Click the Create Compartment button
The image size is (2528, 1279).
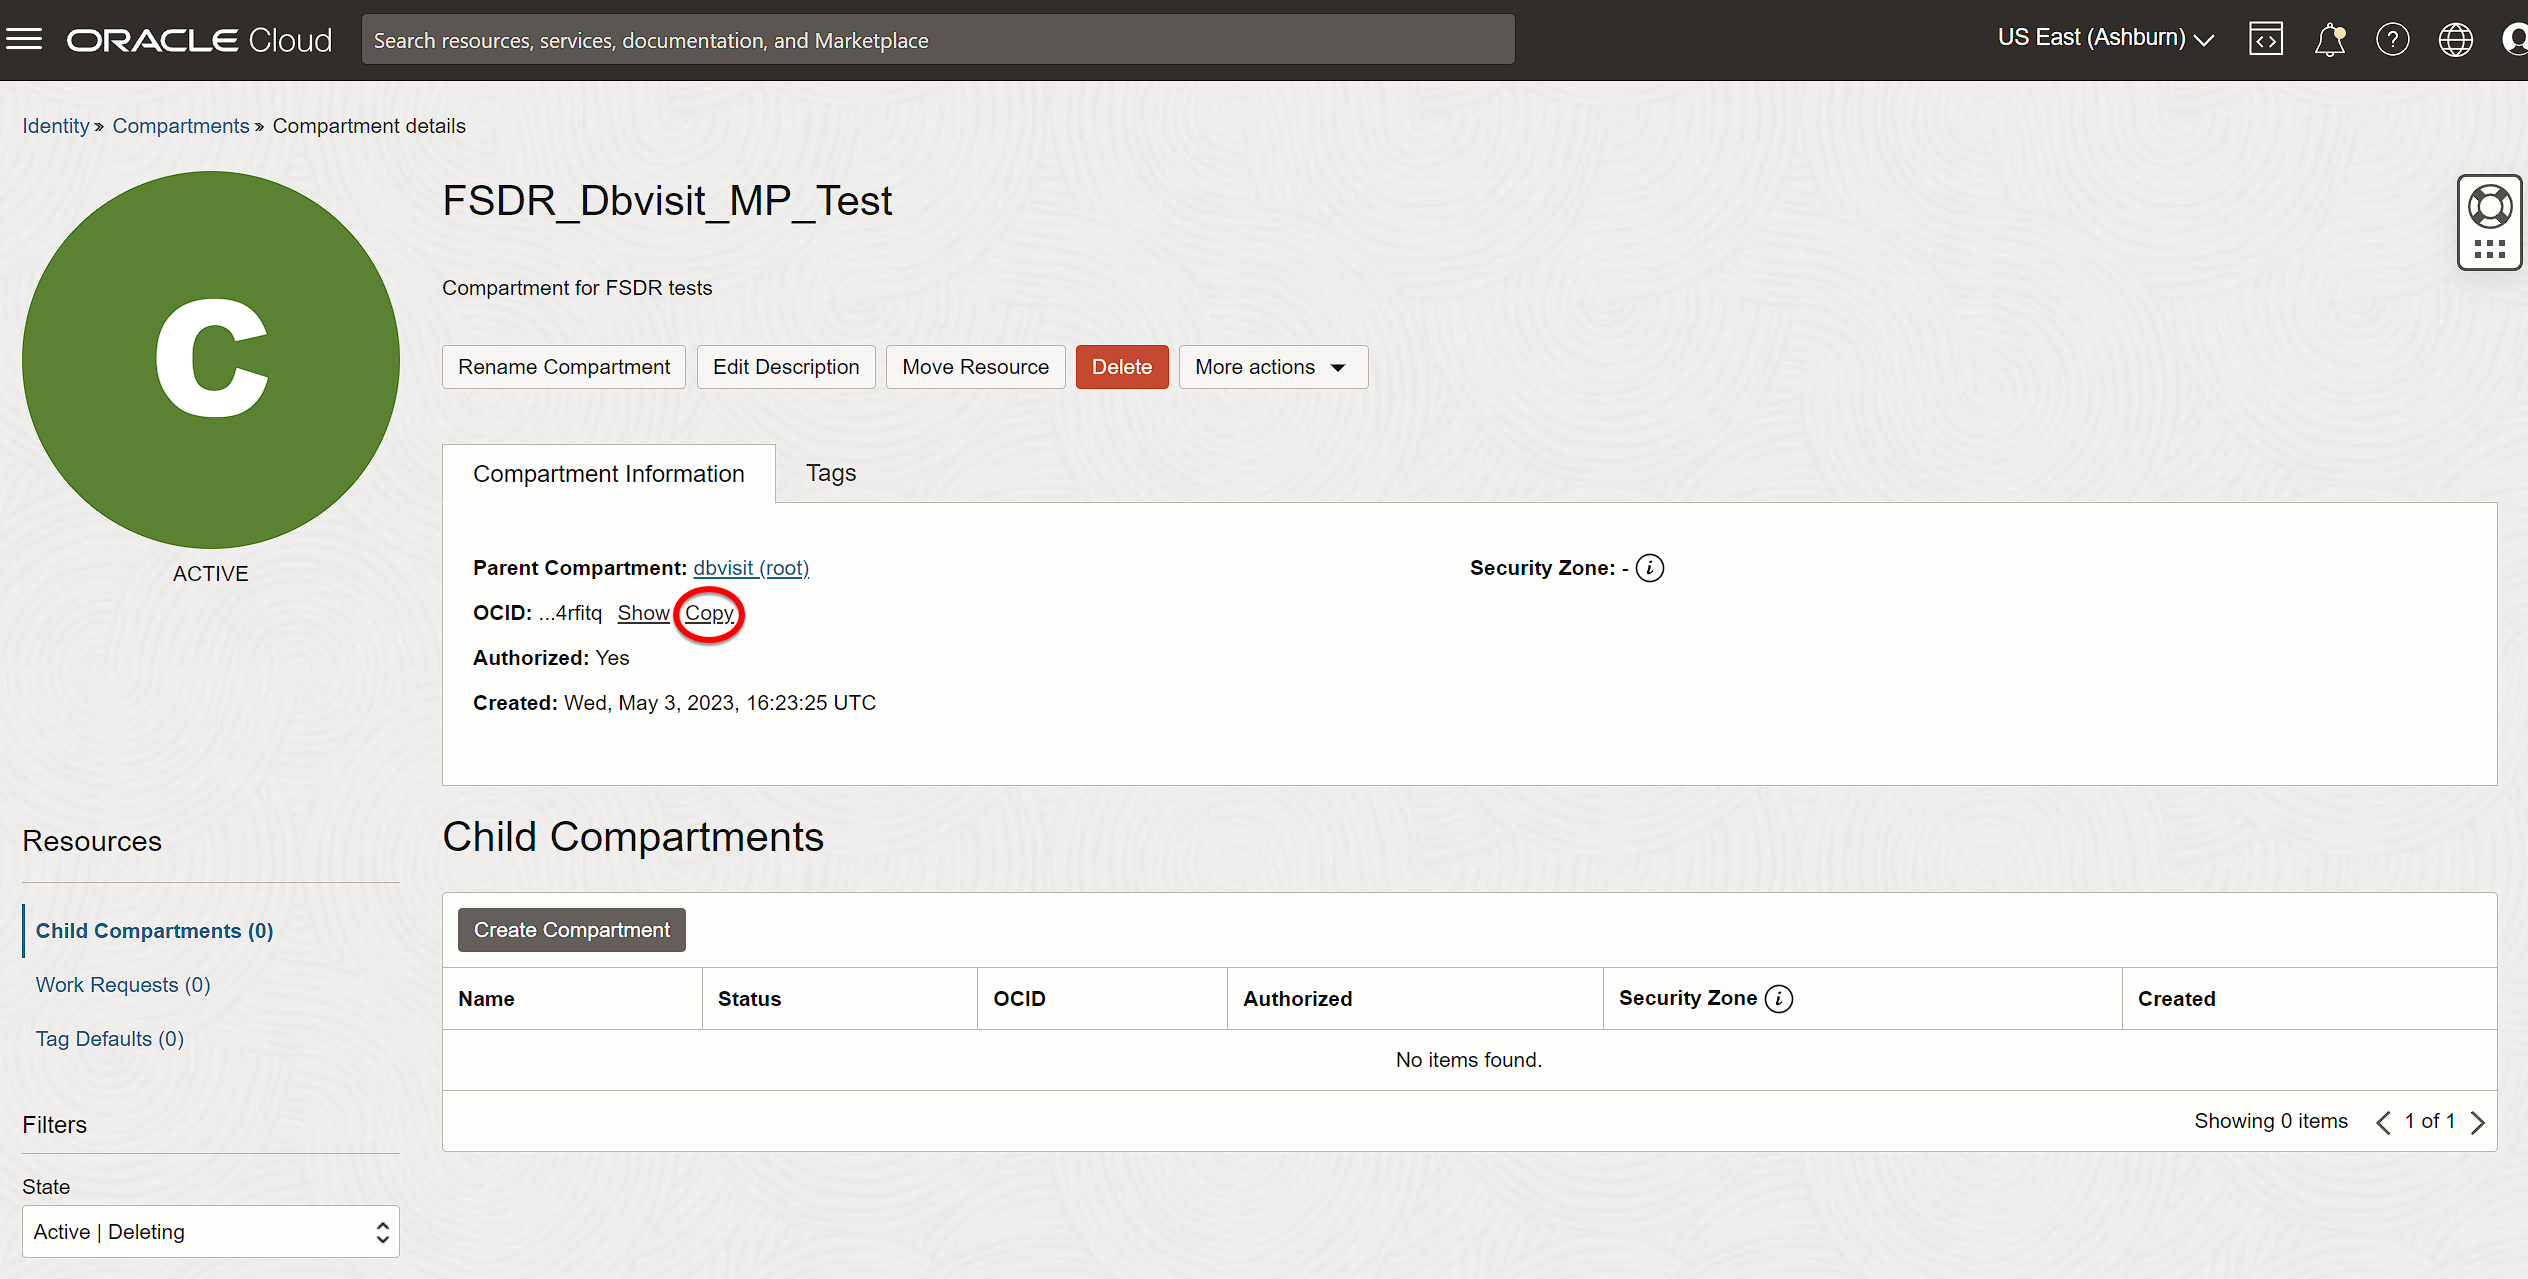pyautogui.click(x=572, y=930)
